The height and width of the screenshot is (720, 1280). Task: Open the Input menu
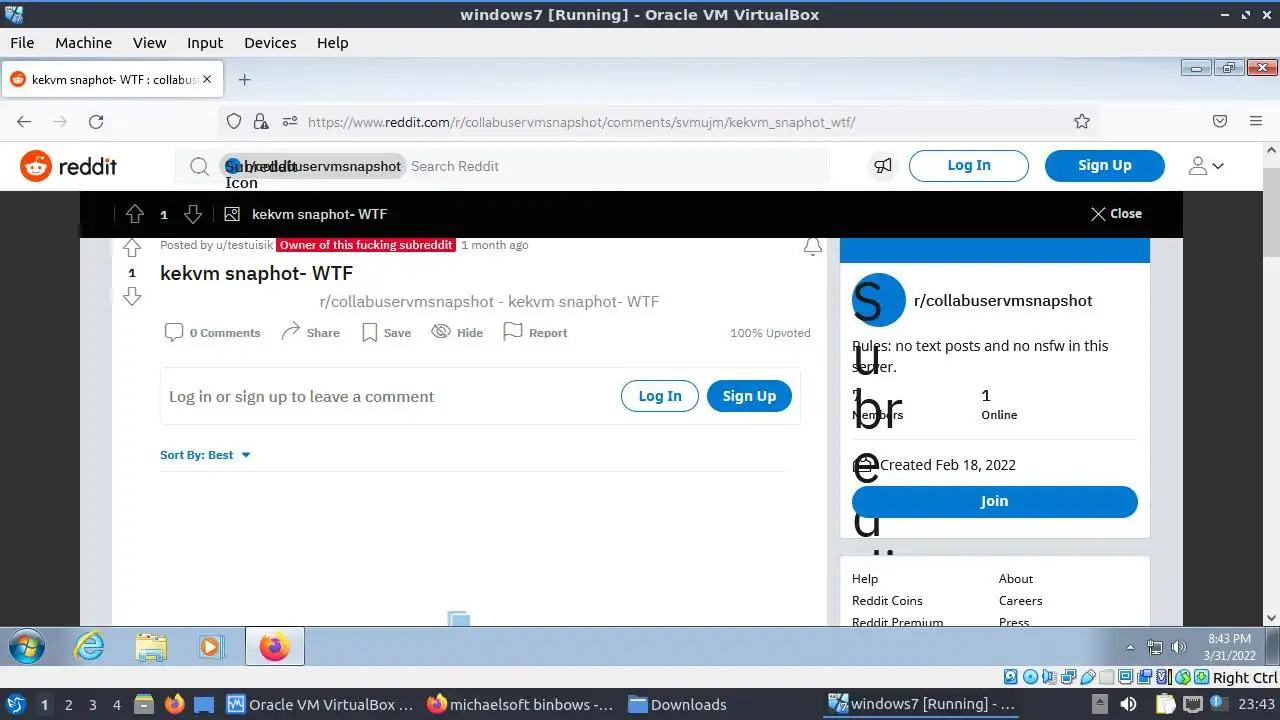coord(205,43)
